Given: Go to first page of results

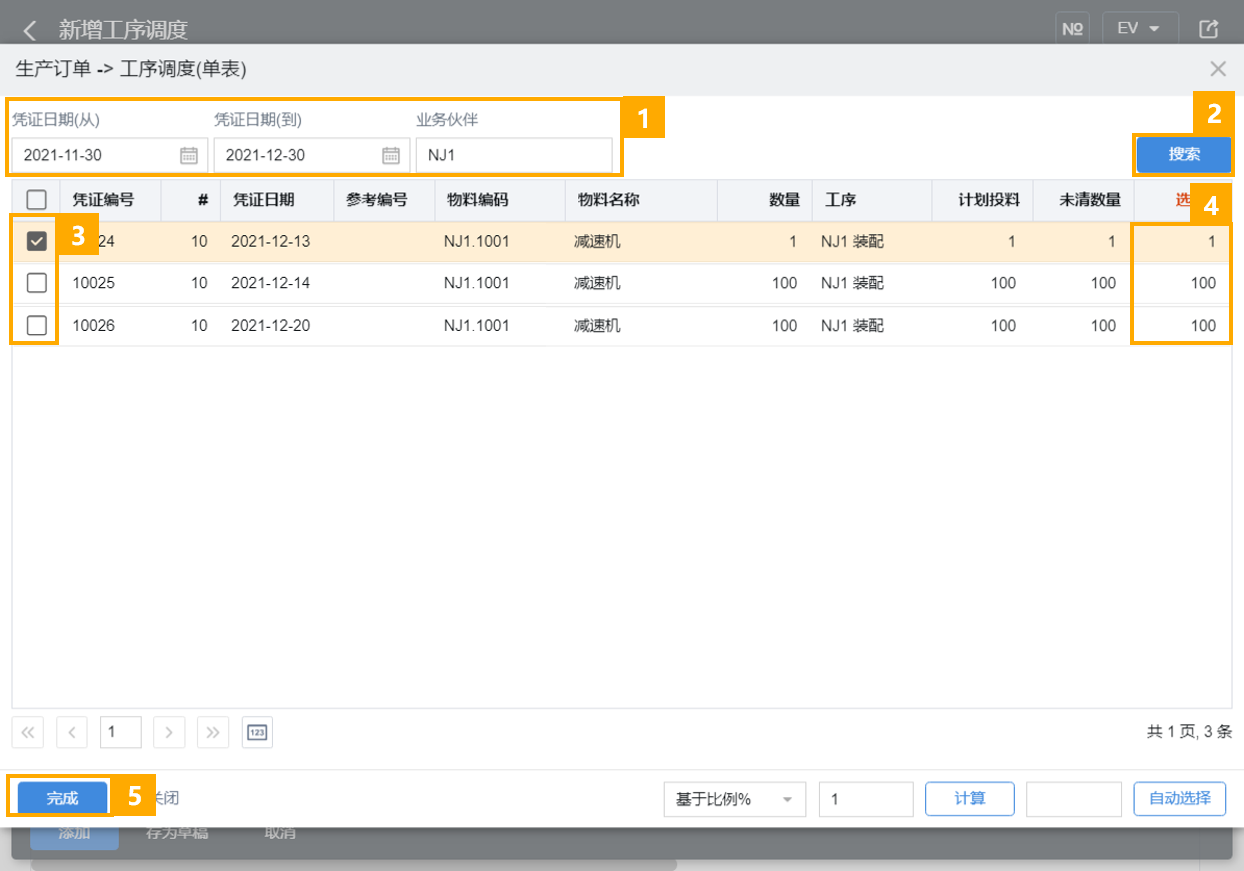Looking at the screenshot, I should tap(28, 732).
